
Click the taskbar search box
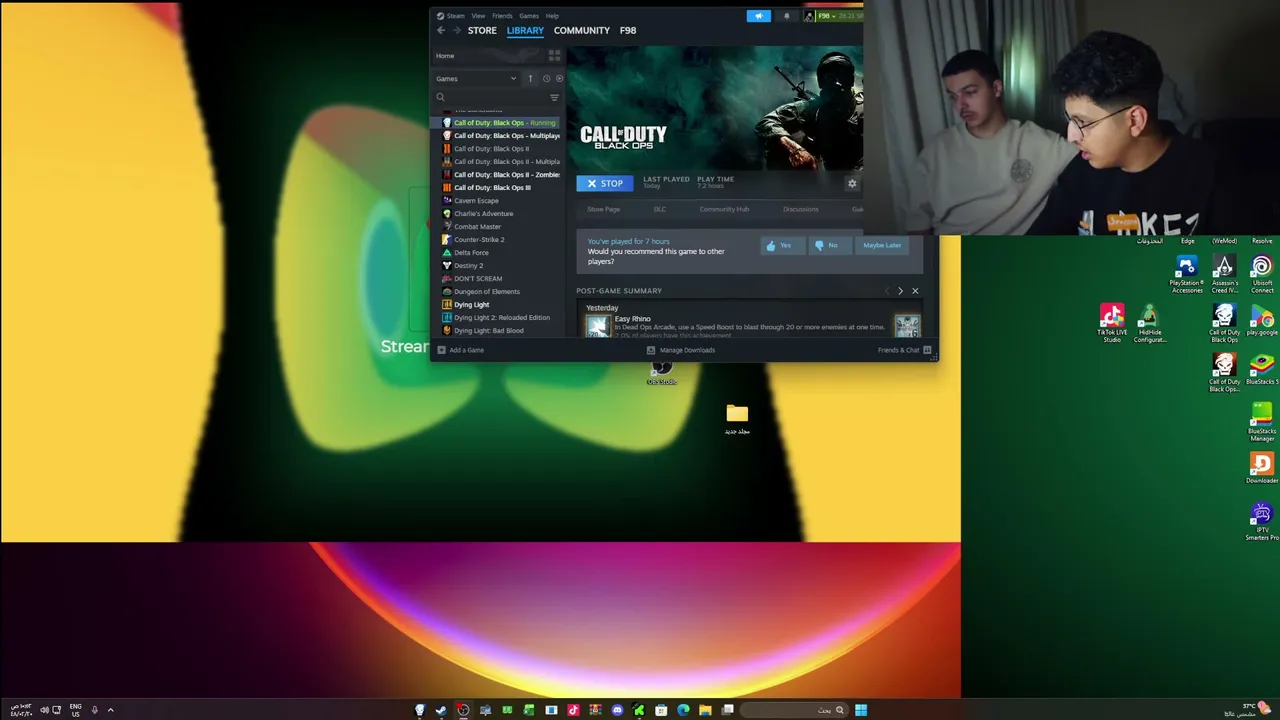point(796,711)
